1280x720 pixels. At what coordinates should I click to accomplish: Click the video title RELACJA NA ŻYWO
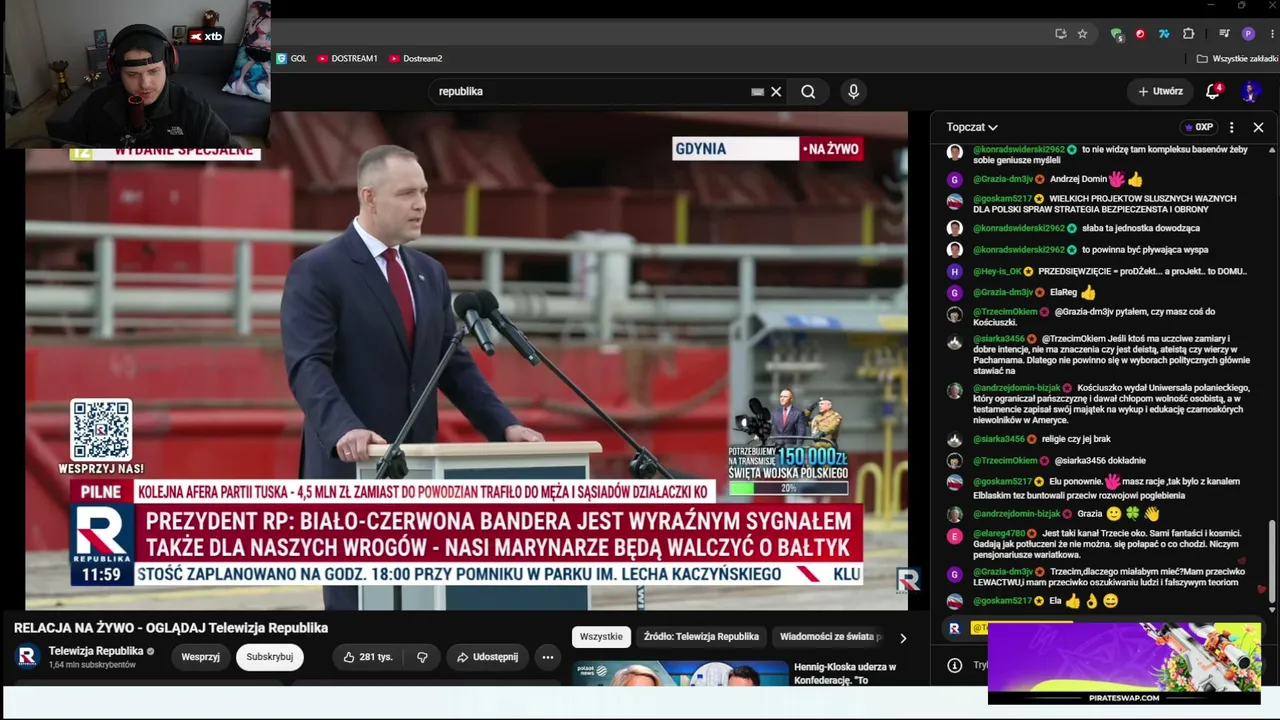click(171, 628)
